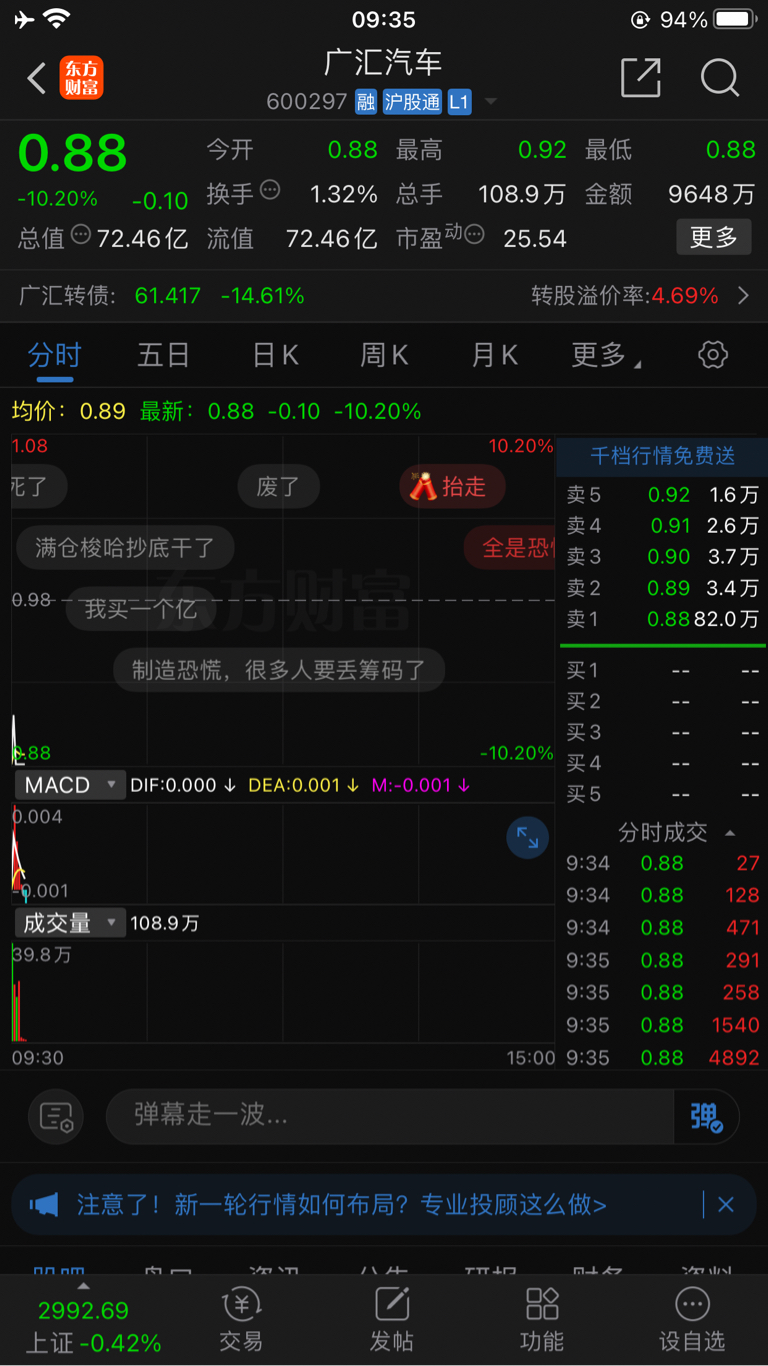Switch to 日K chart tab
The width and height of the screenshot is (768, 1366).
pos(275,354)
